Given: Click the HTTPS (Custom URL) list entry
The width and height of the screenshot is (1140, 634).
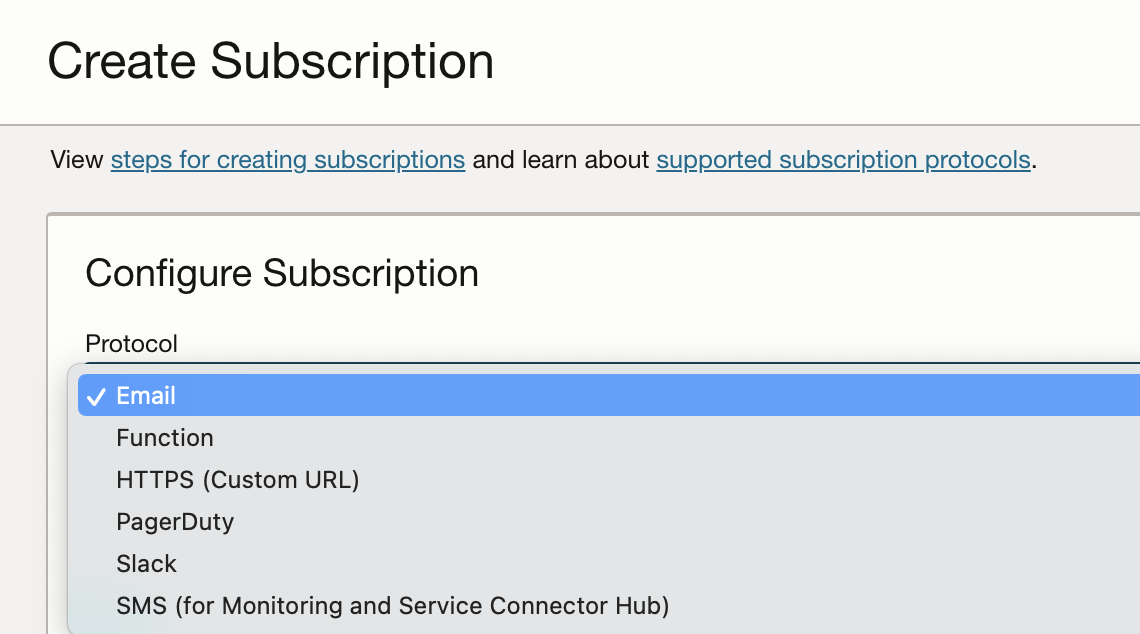Looking at the screenshot, I should click(238, 479).
